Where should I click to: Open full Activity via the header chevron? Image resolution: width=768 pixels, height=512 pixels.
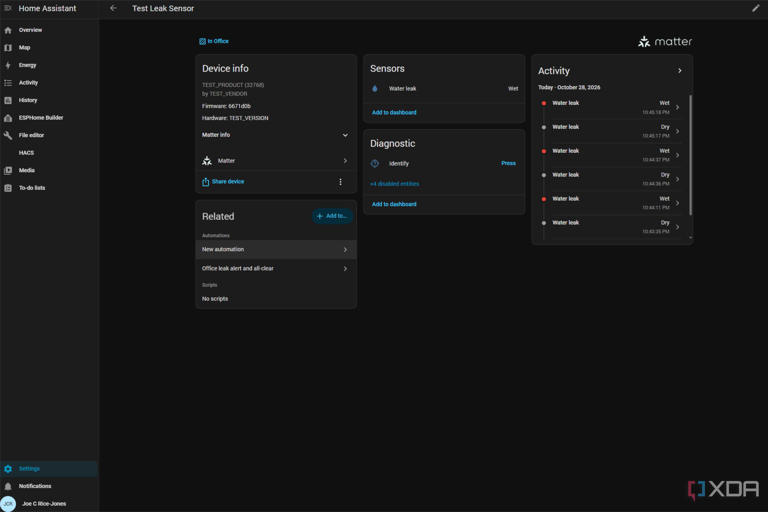point(679,71)
